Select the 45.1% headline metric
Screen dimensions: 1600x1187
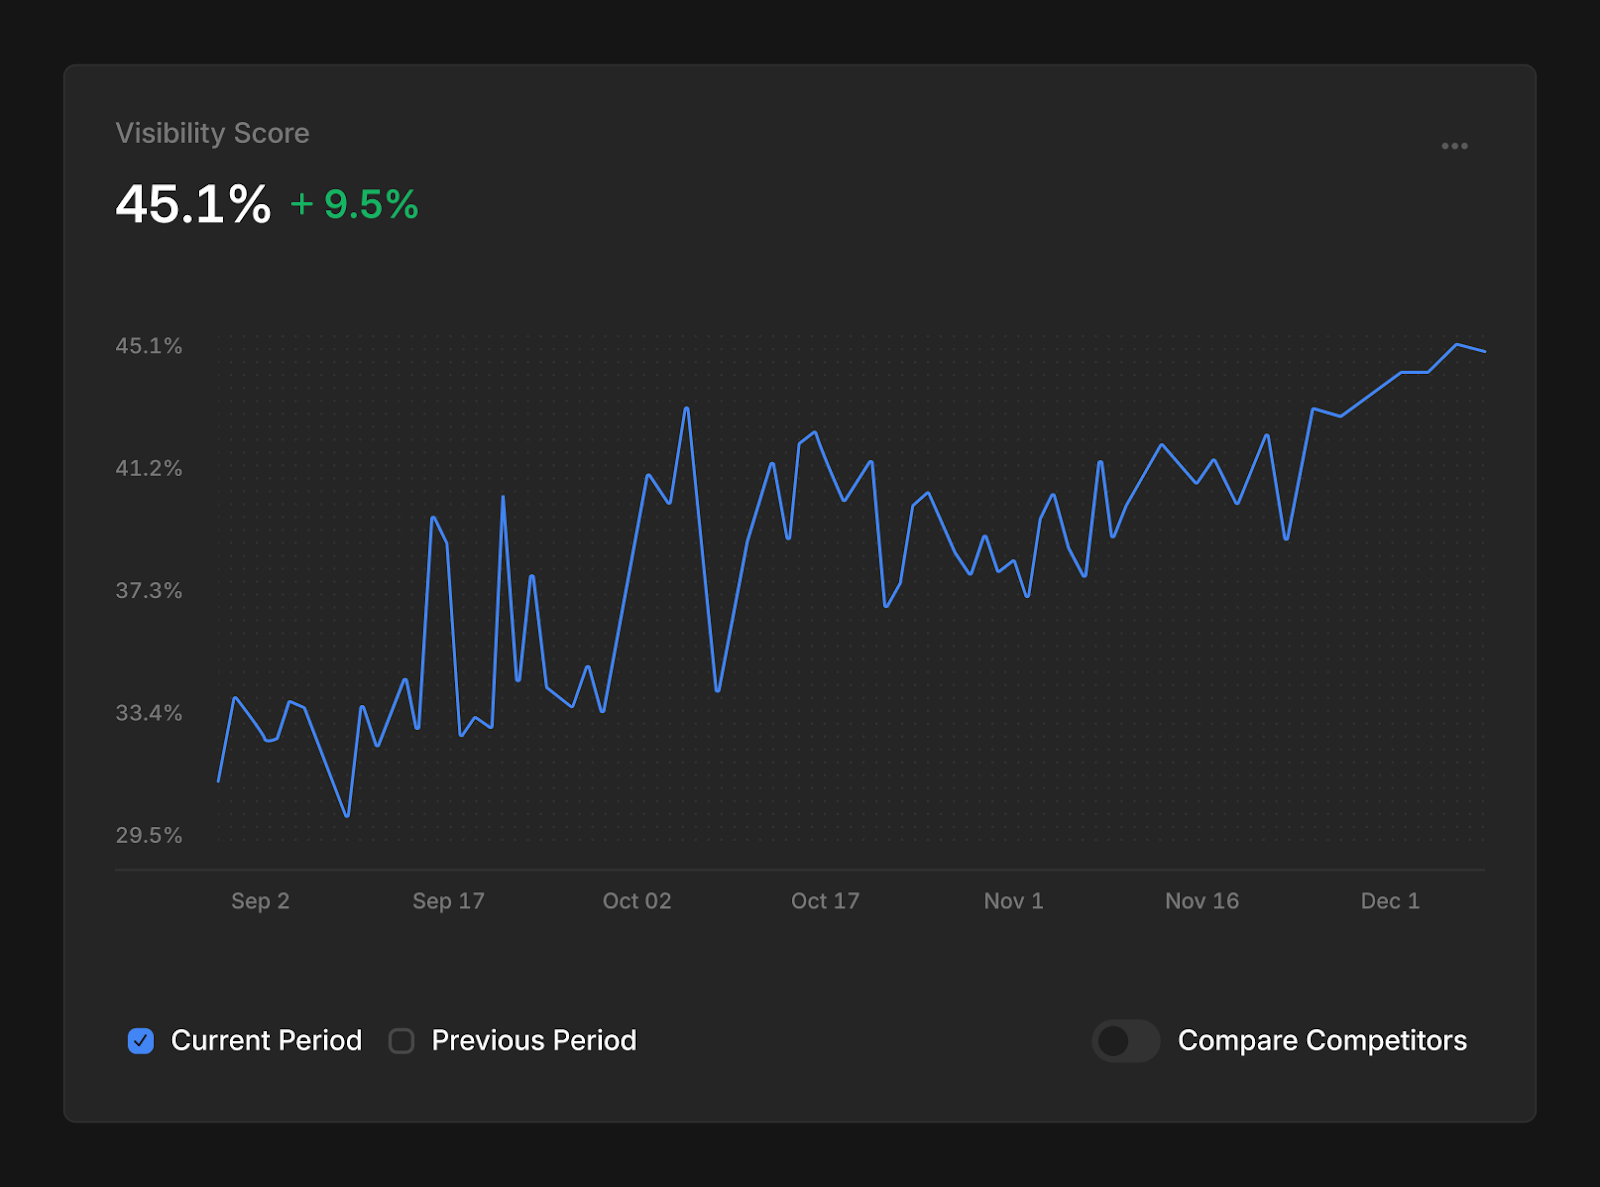[194, 204]
